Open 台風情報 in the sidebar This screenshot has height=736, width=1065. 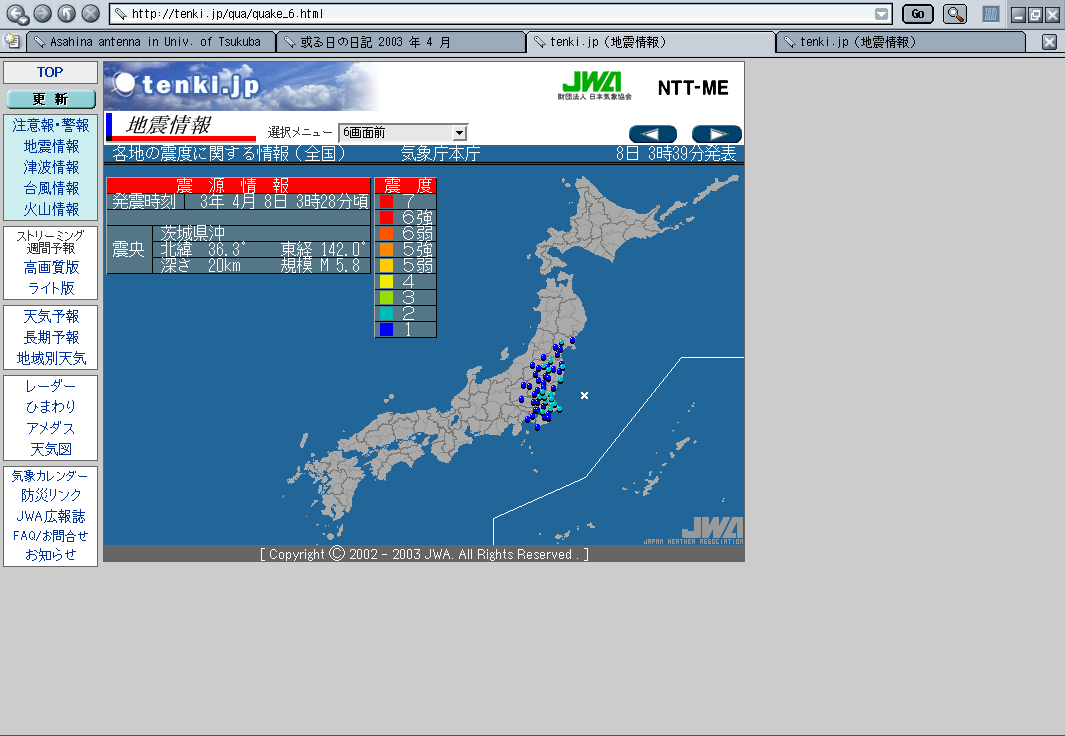[x=51, y=189]
